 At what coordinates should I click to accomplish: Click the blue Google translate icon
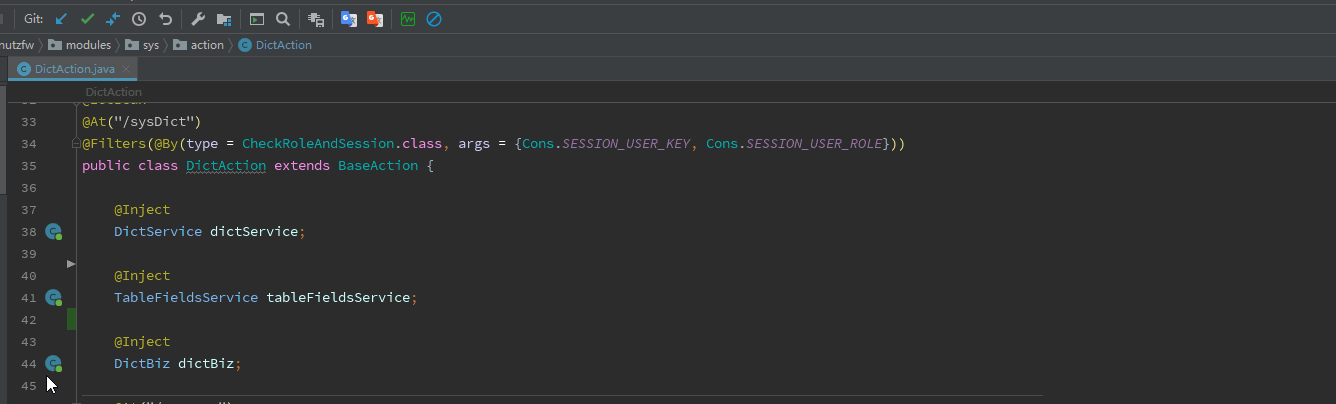[x=349, y=19]
